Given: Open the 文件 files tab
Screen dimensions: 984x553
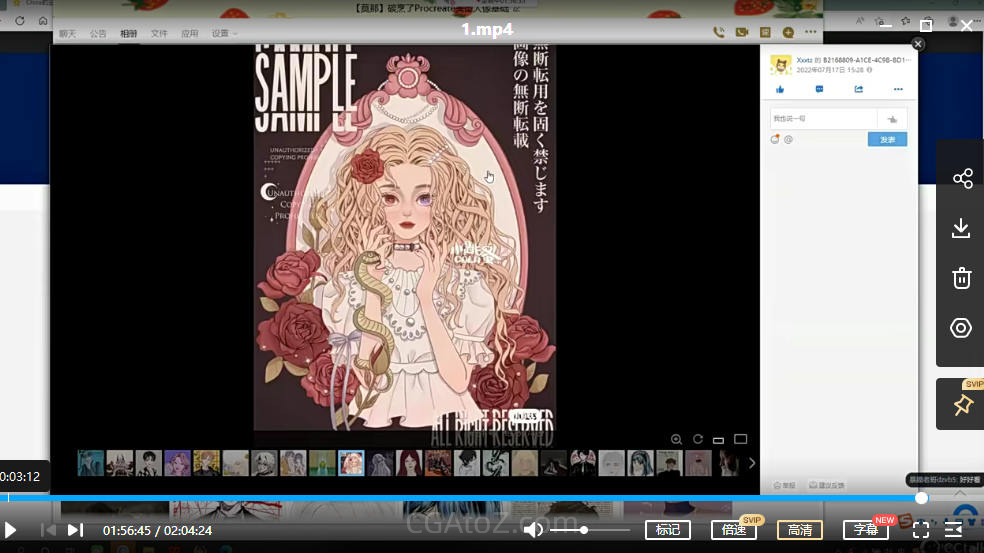Looking at the screenshot, I should 159,33.
